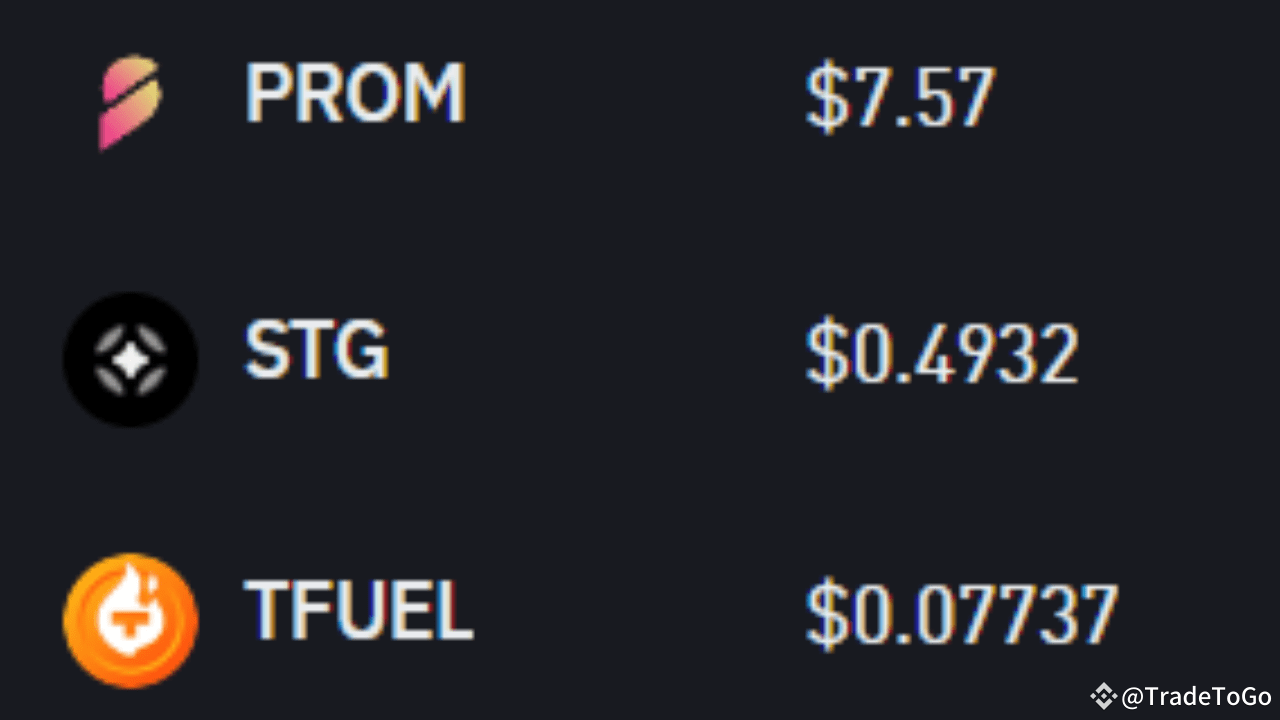Screen dimensions: 1280x720
Task: Choose the STG market list row
Action: 640,358
